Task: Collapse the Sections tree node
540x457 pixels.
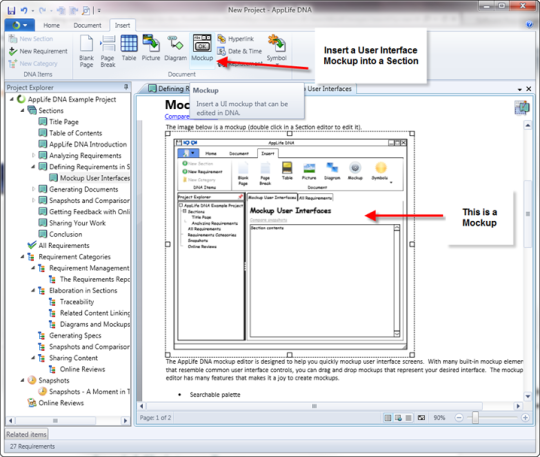Action: point(22,111)
